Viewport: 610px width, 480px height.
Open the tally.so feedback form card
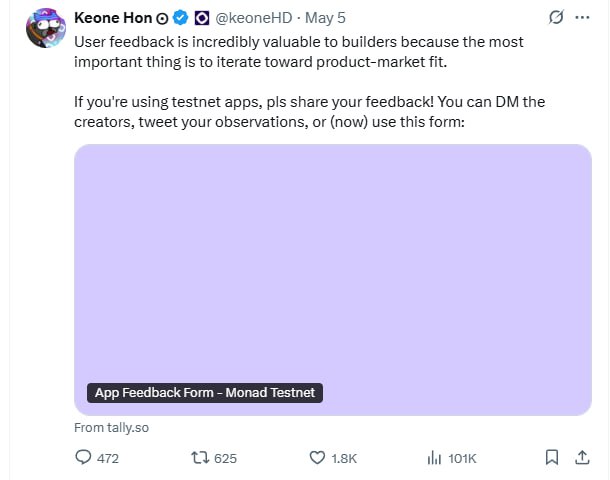333,280
